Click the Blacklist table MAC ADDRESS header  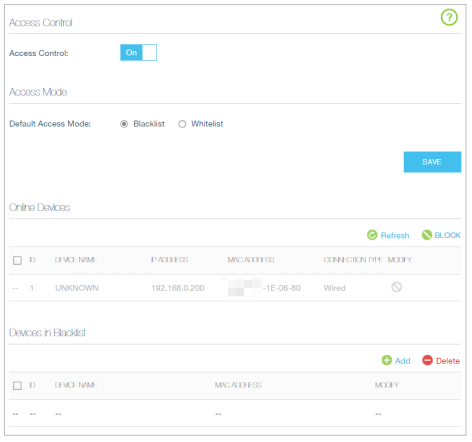(x=238, y=385)
